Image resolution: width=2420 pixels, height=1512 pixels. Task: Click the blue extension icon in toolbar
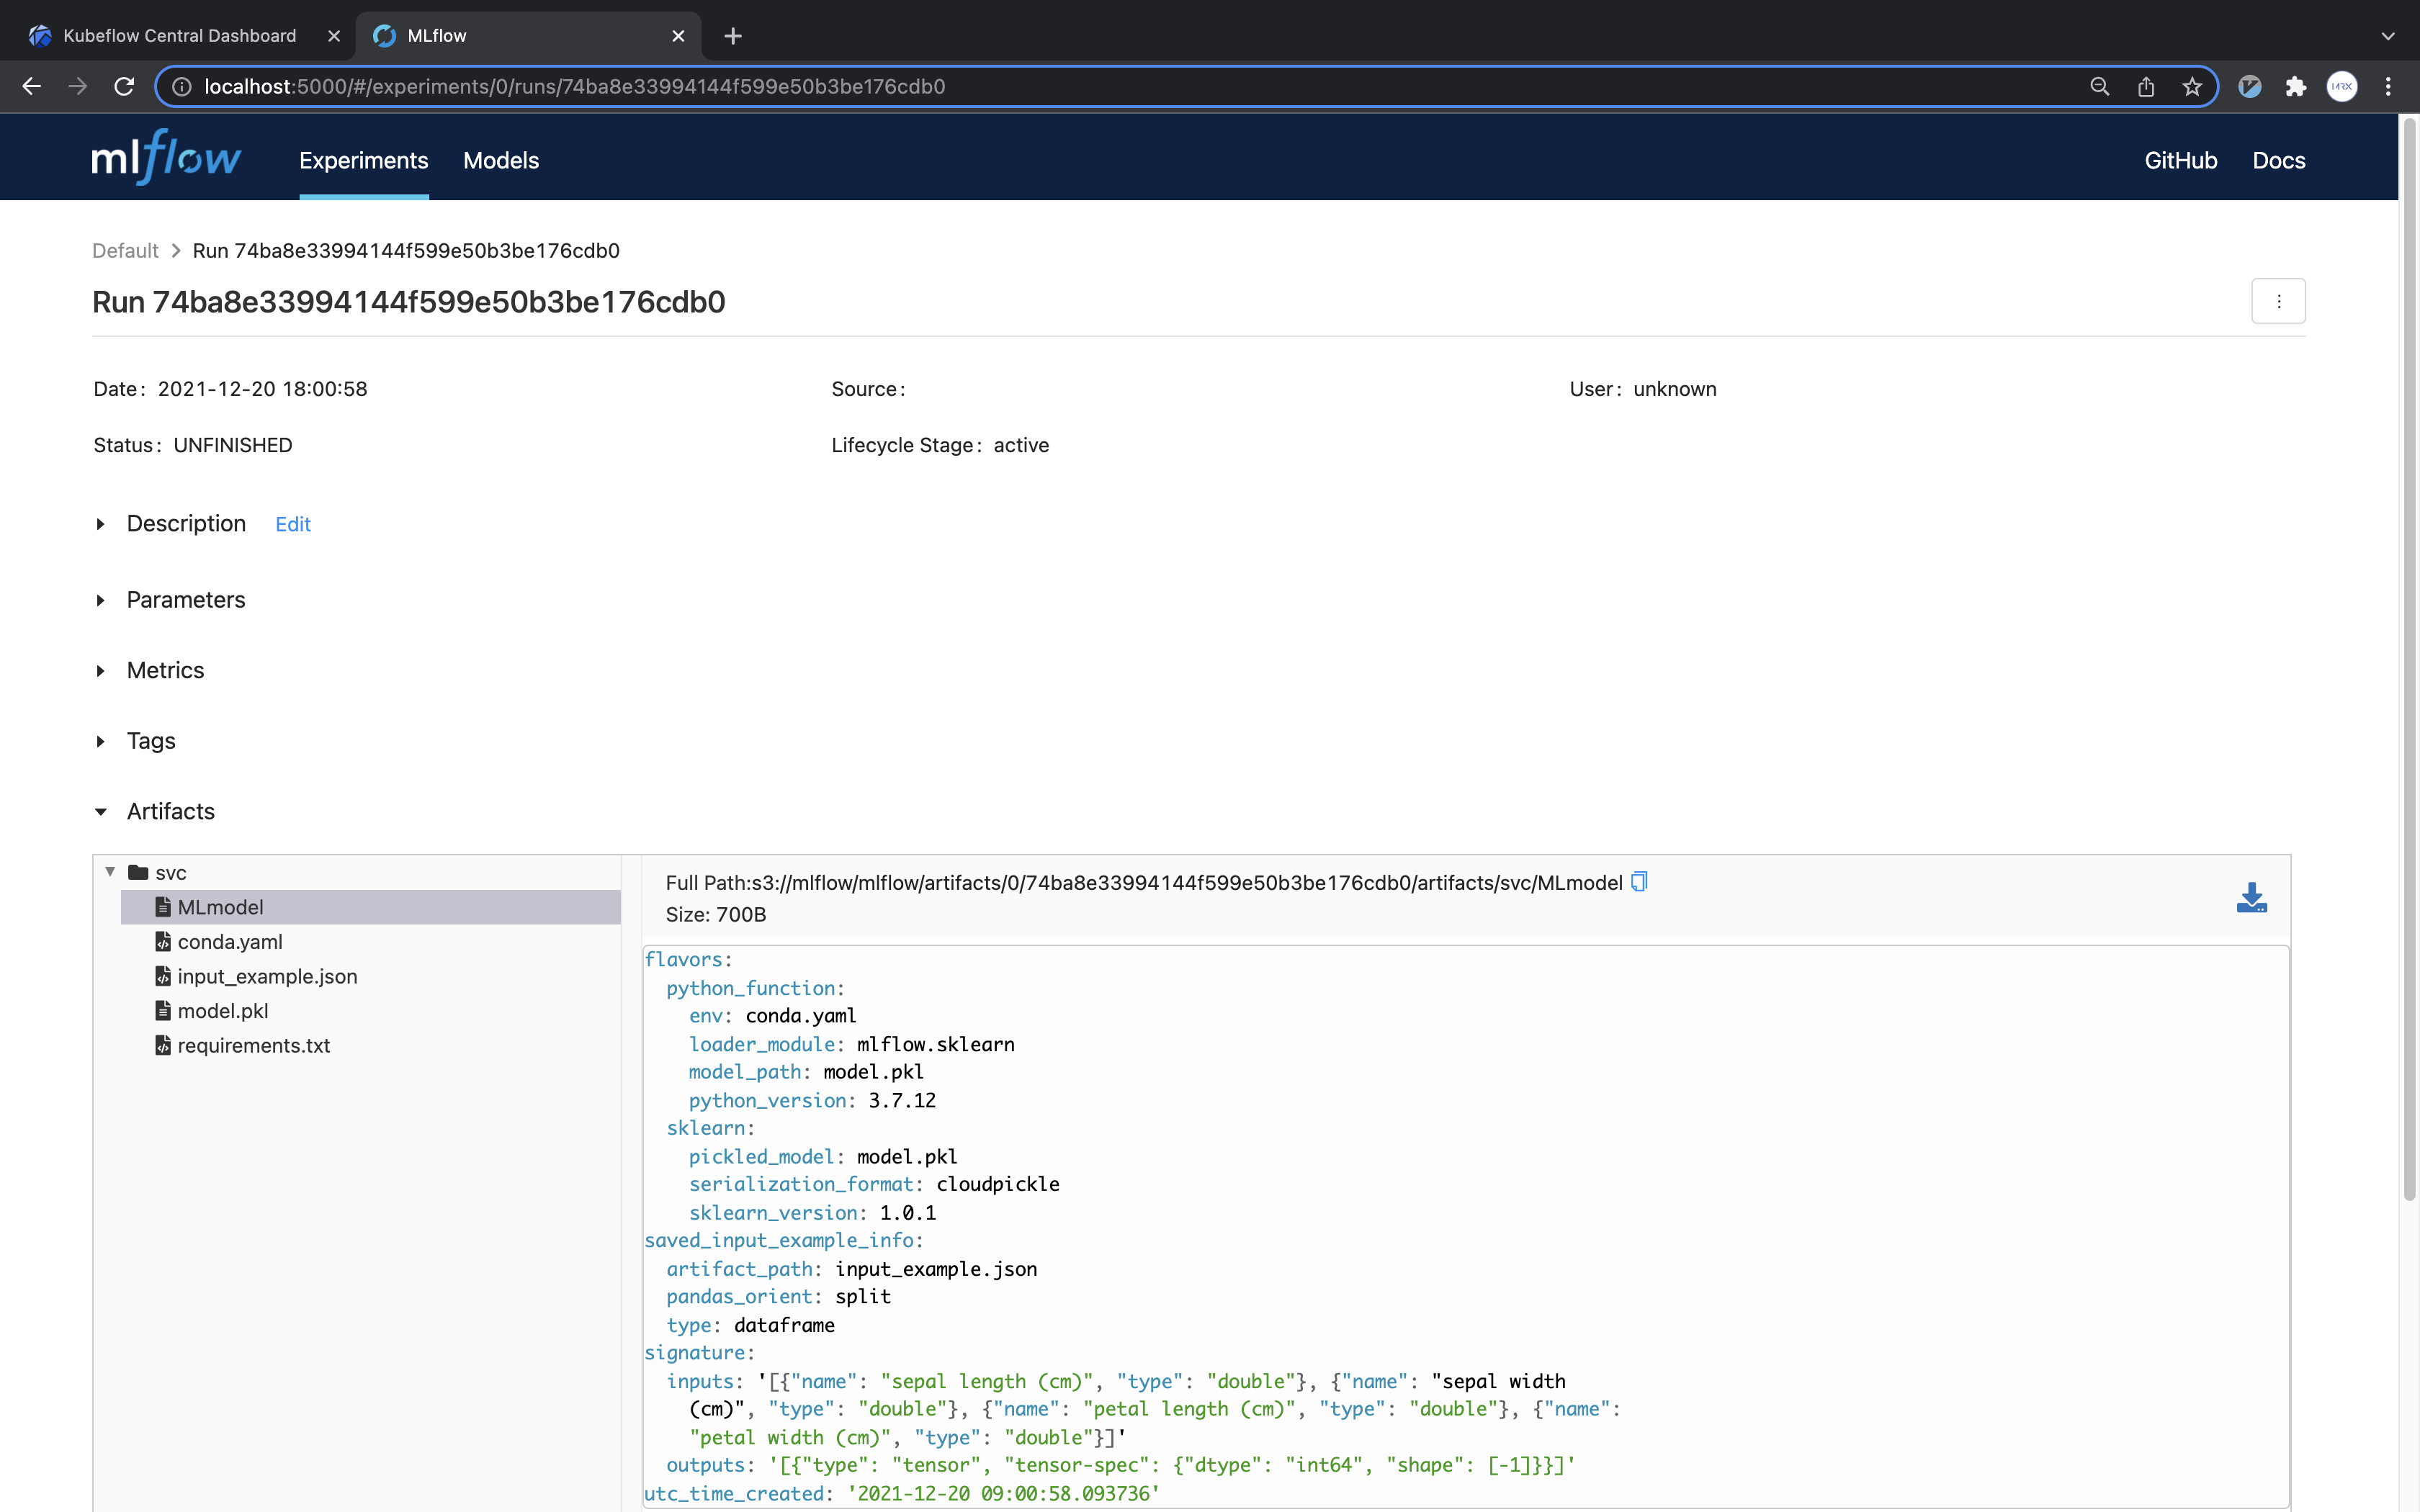[2250, 87]
